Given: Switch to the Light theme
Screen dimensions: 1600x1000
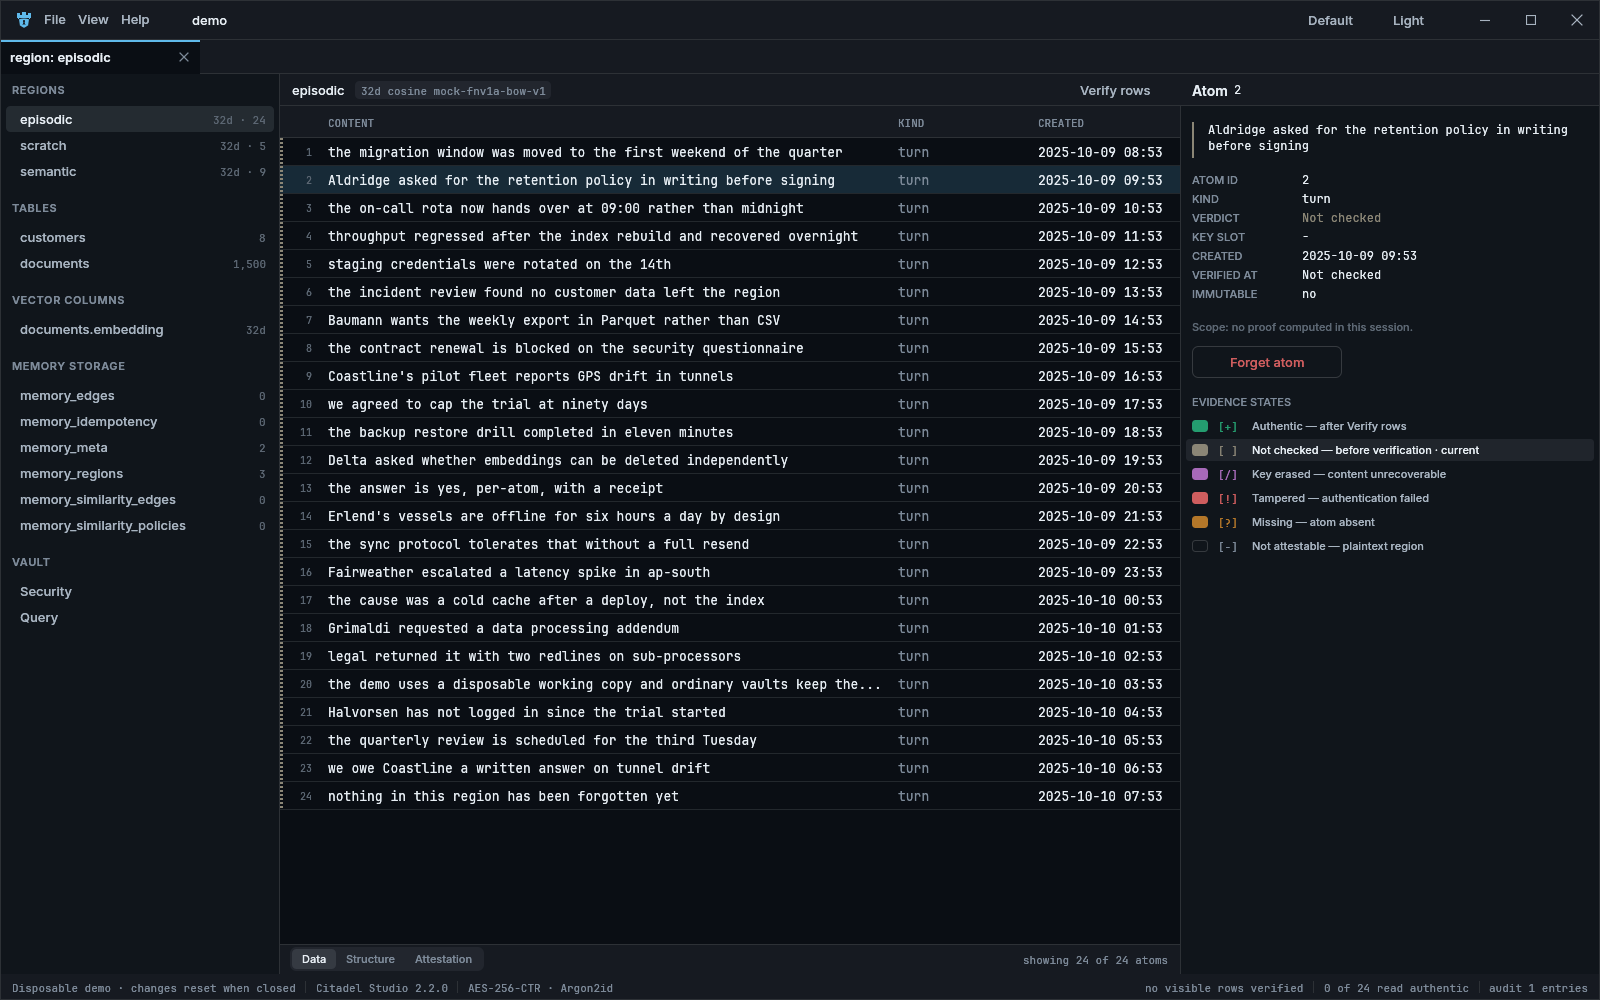Looking at the screenshot, I should pyautogui.click(x=1408, y=20).
